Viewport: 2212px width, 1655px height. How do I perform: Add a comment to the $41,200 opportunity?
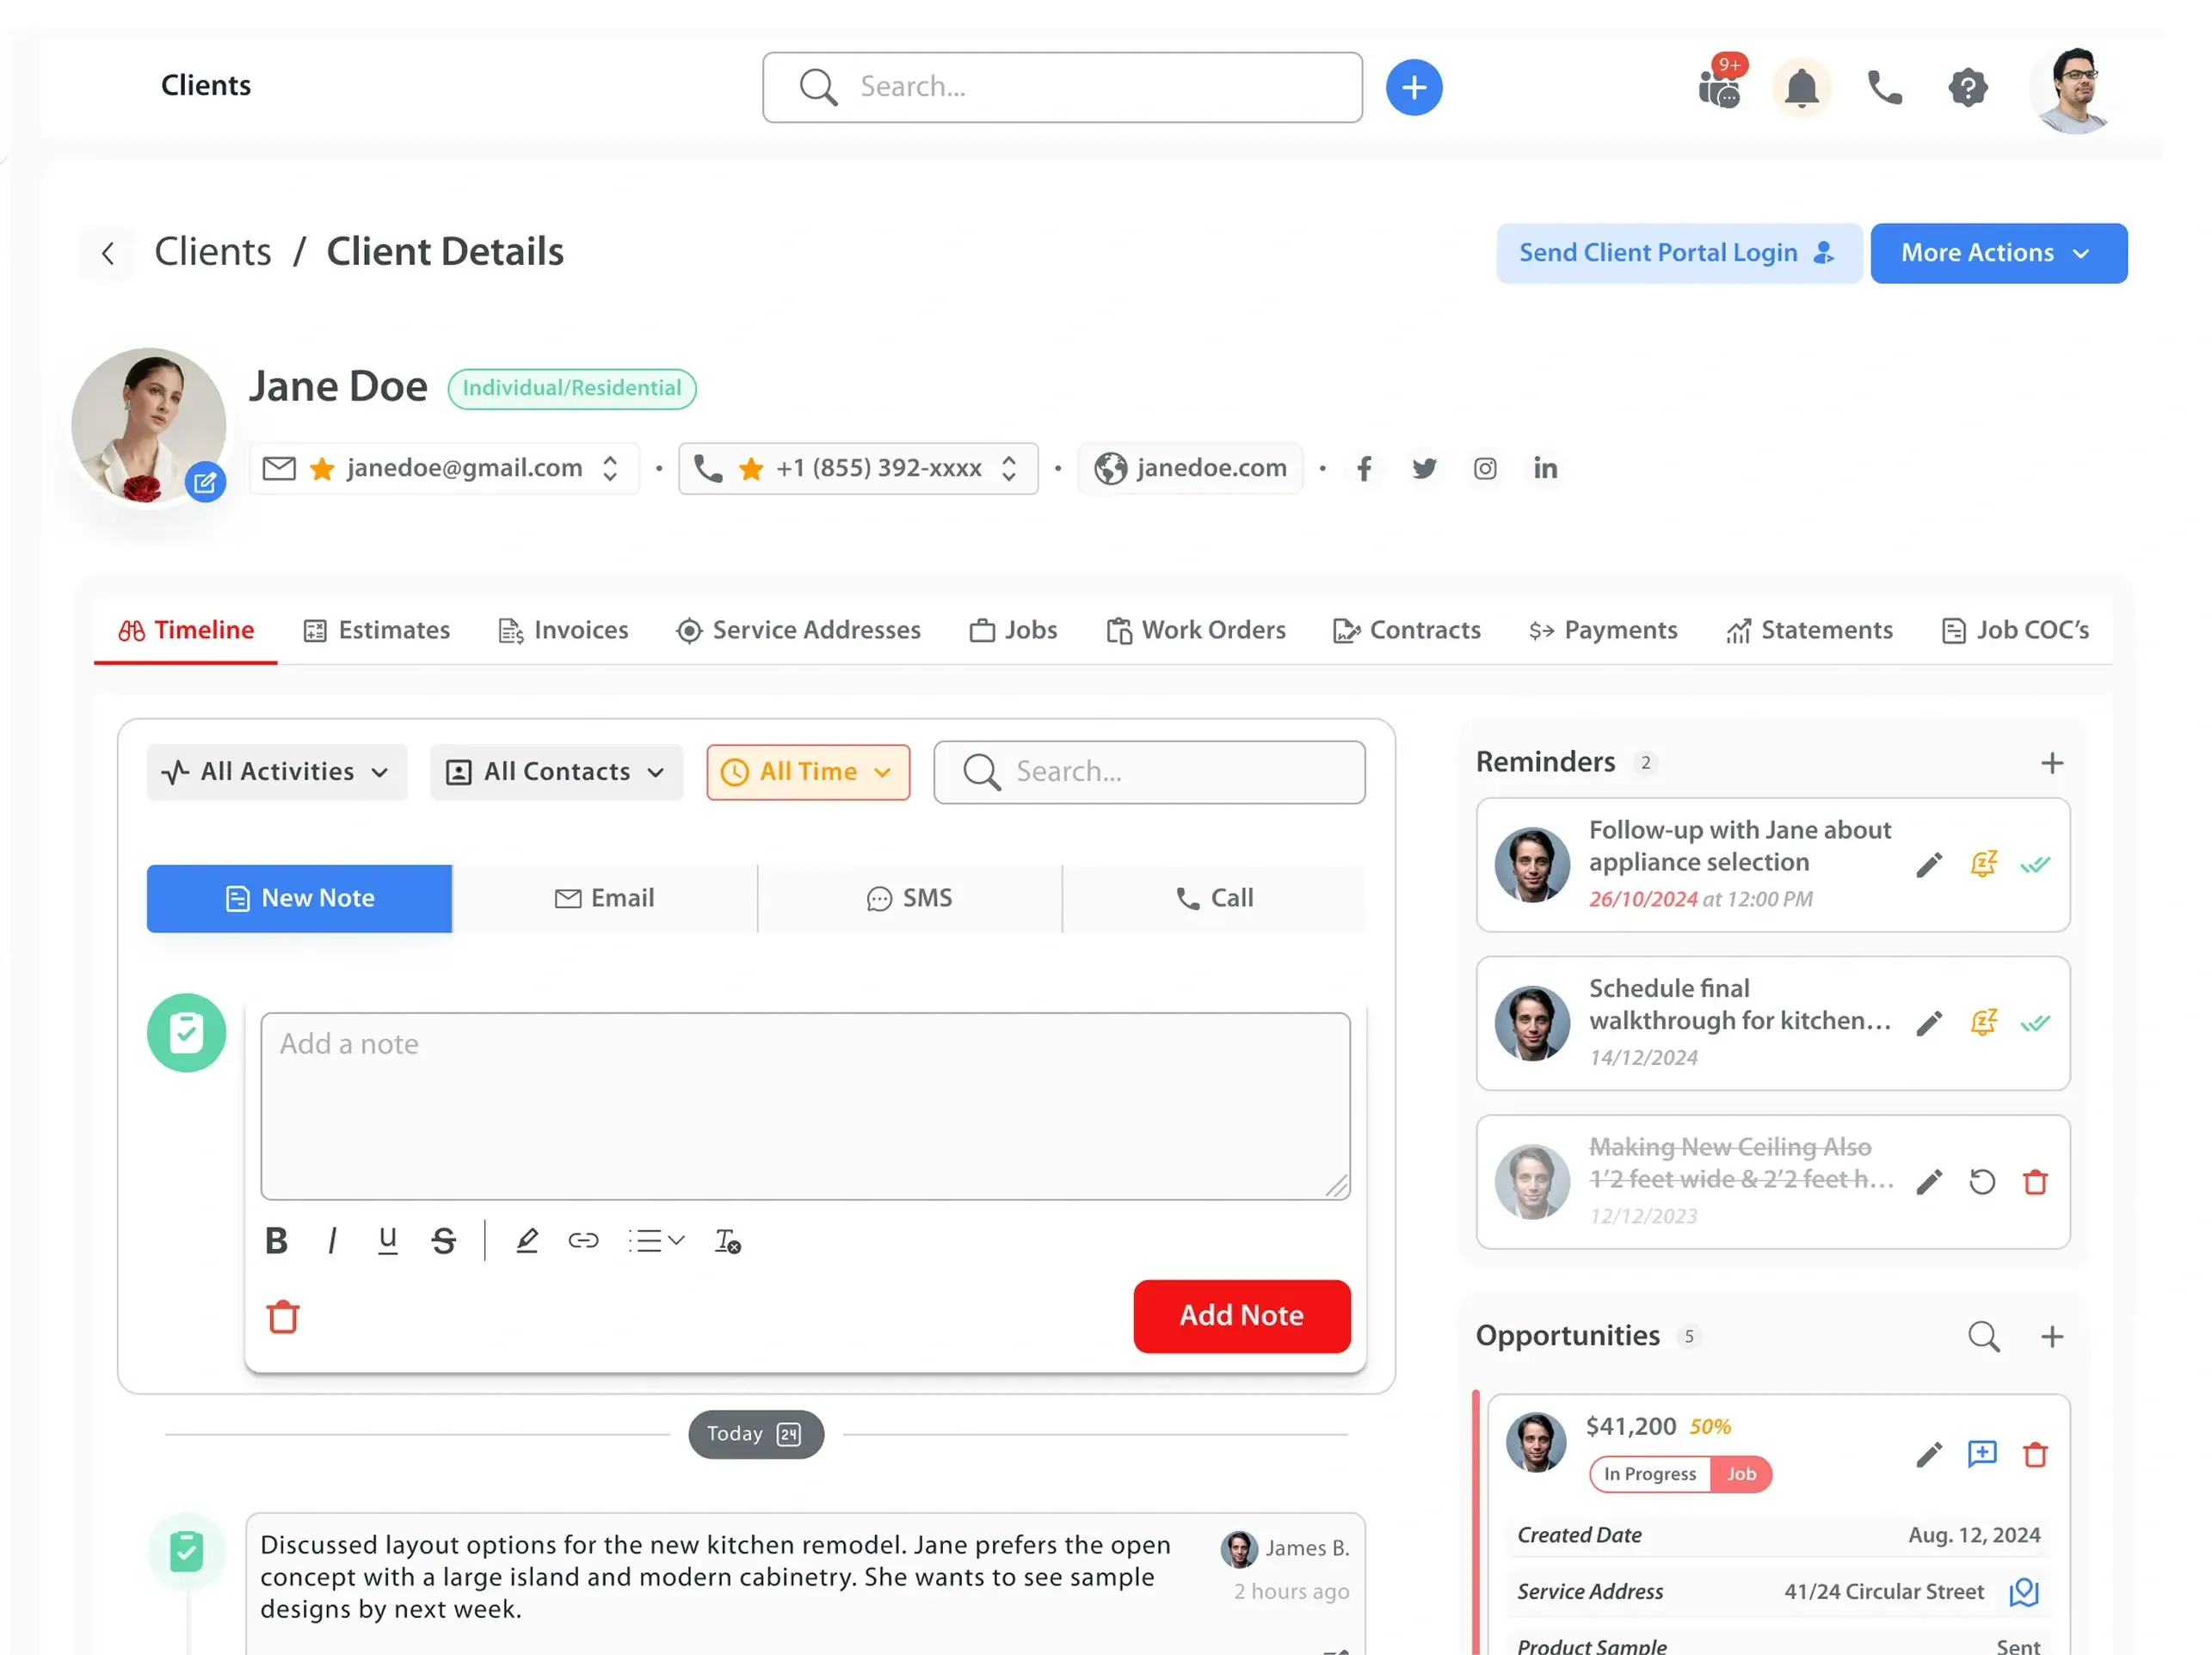(x=1981, y=1454)
